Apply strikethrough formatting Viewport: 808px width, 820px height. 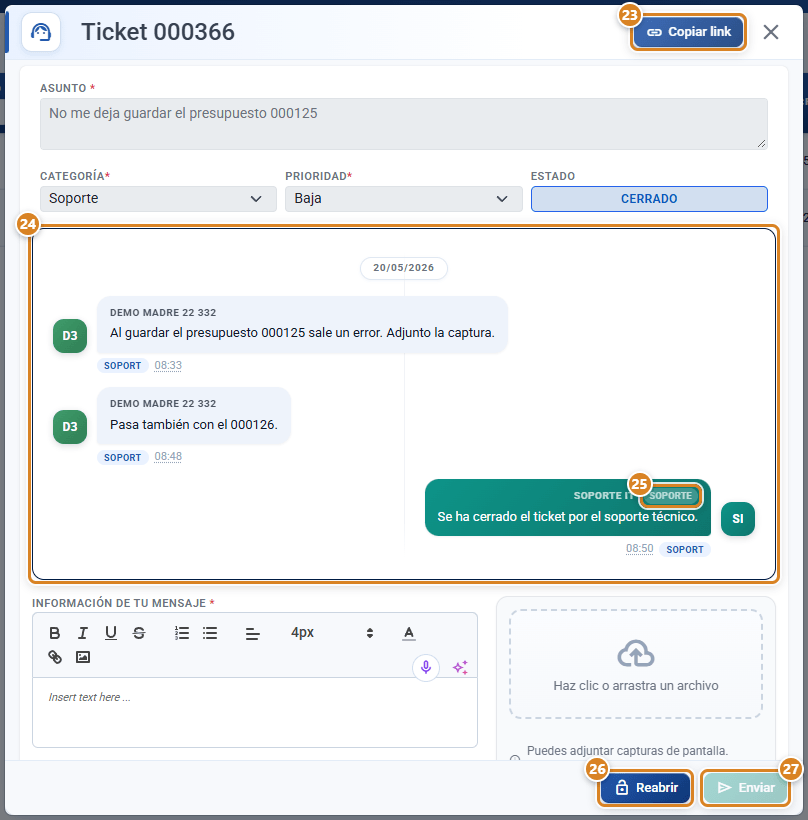click(139, 633)
